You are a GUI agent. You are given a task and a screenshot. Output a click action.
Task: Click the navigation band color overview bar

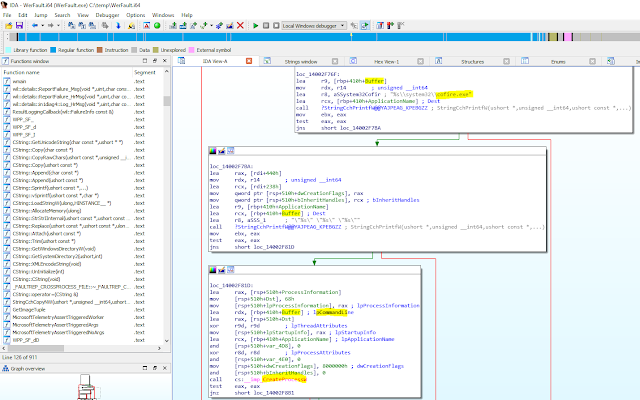320,36
